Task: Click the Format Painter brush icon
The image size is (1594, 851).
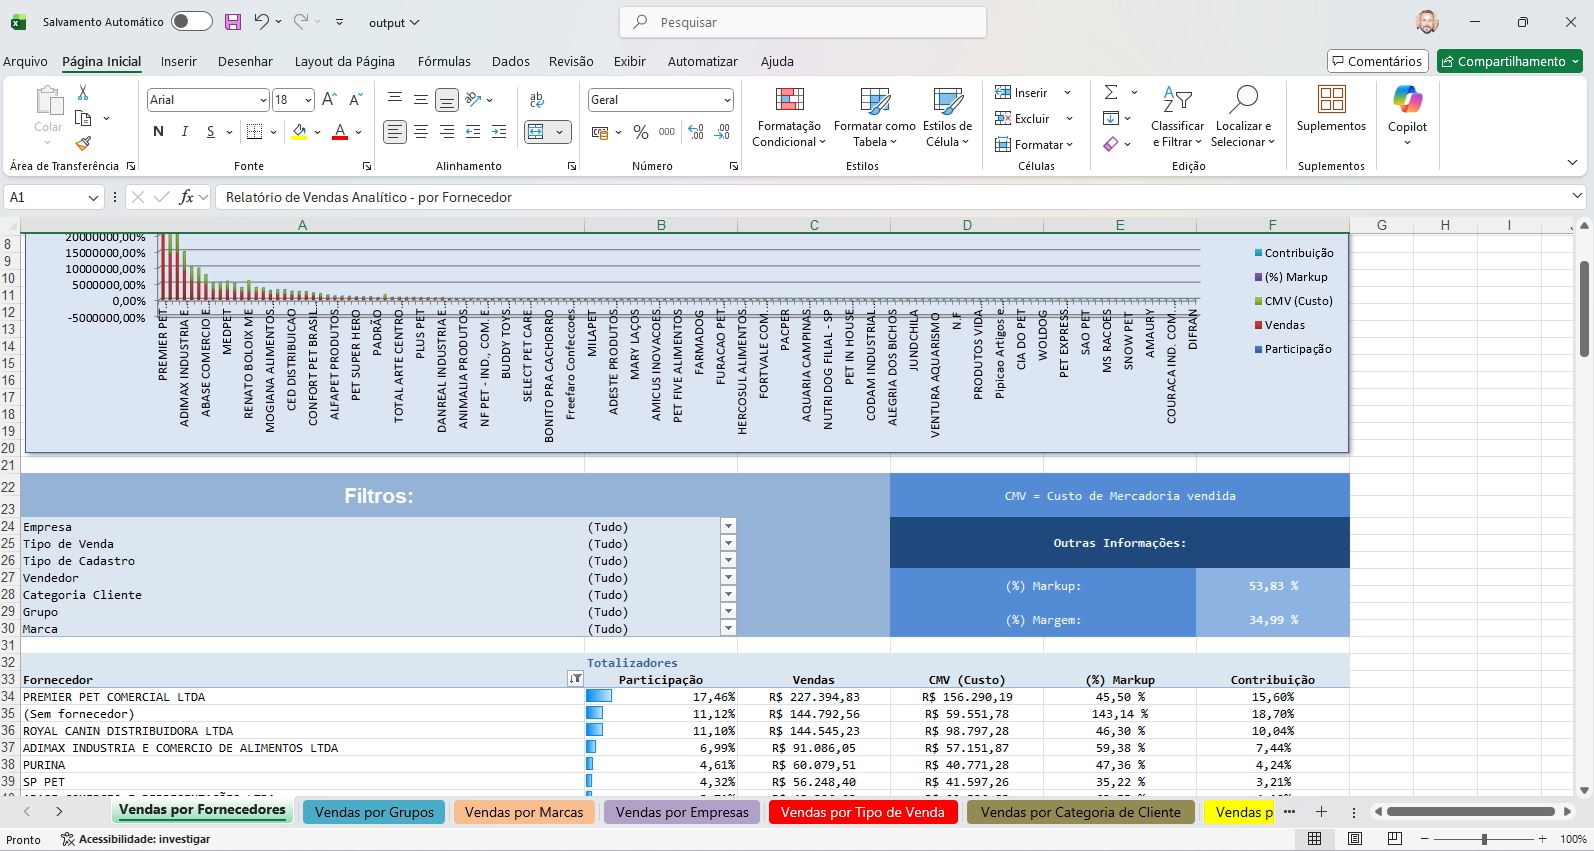Action: (83, 144)
